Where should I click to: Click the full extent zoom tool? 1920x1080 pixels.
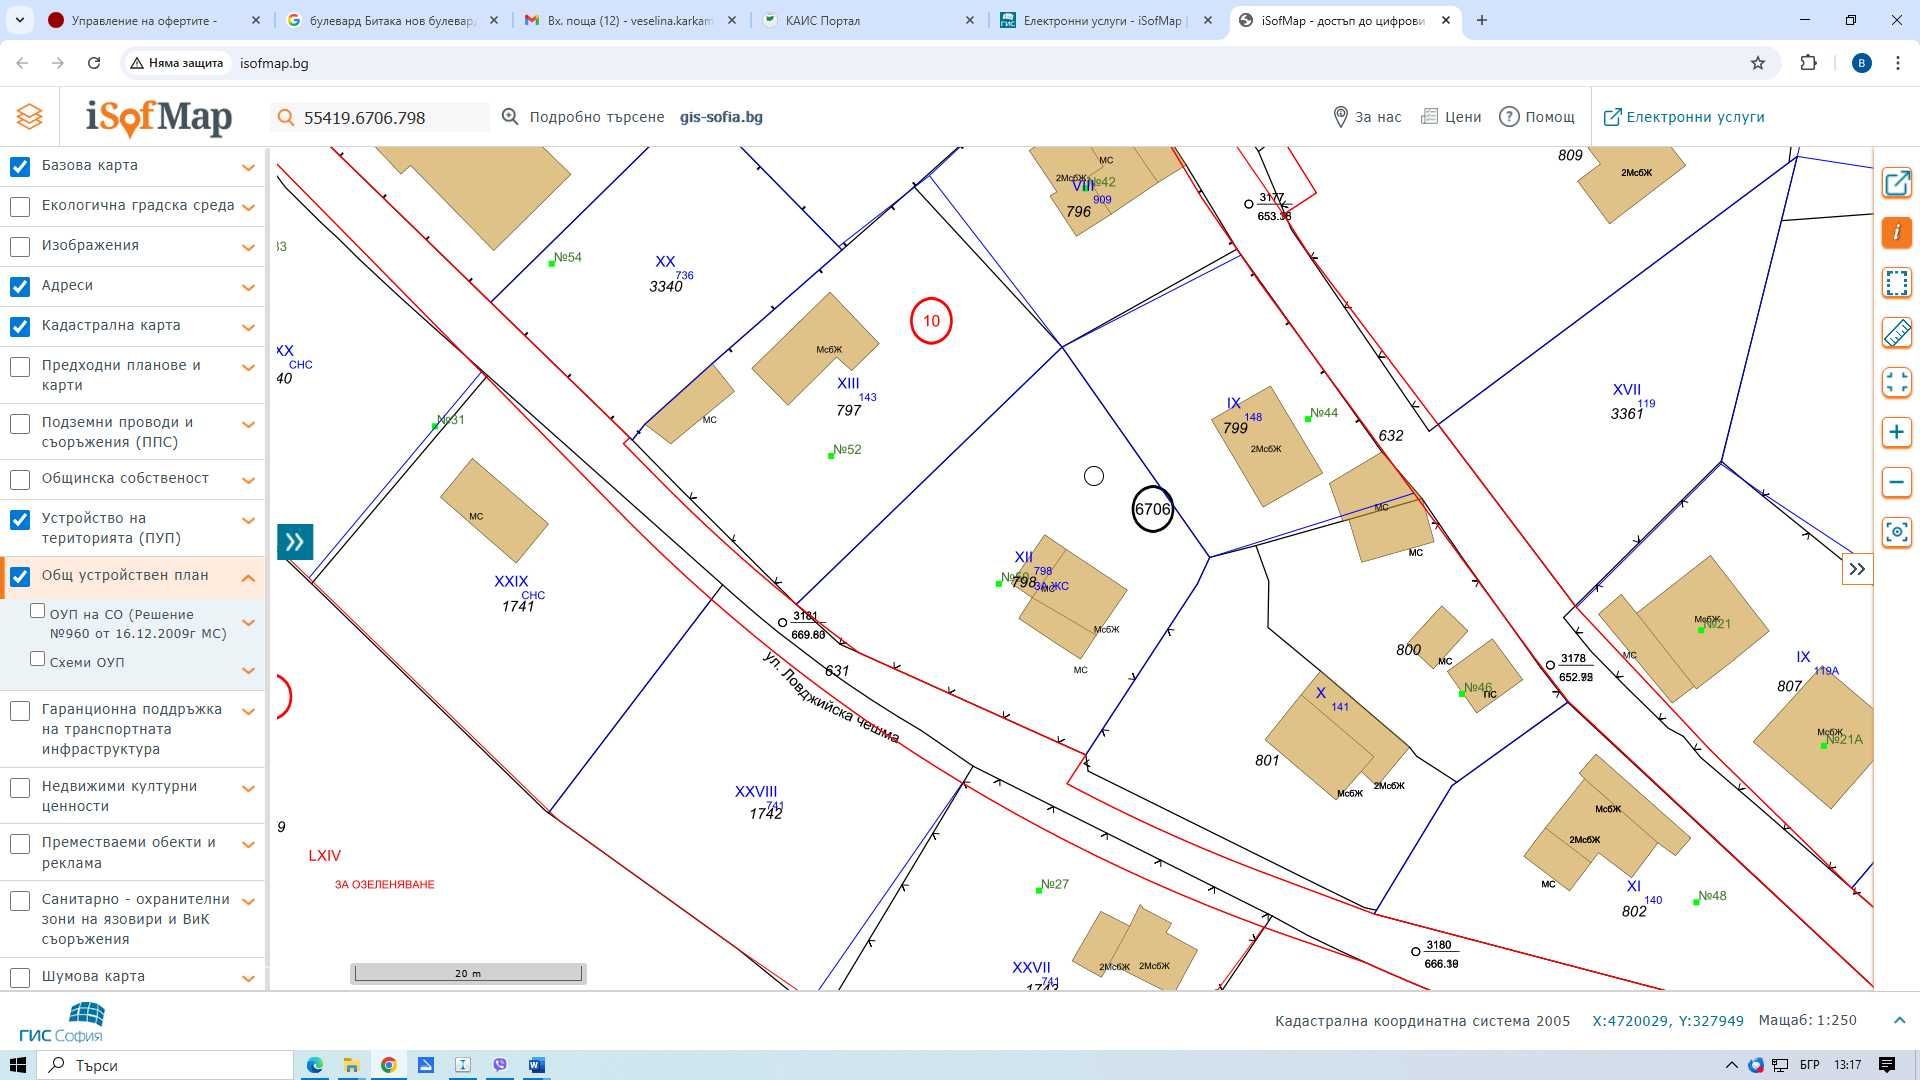[x=1896, y=383]
